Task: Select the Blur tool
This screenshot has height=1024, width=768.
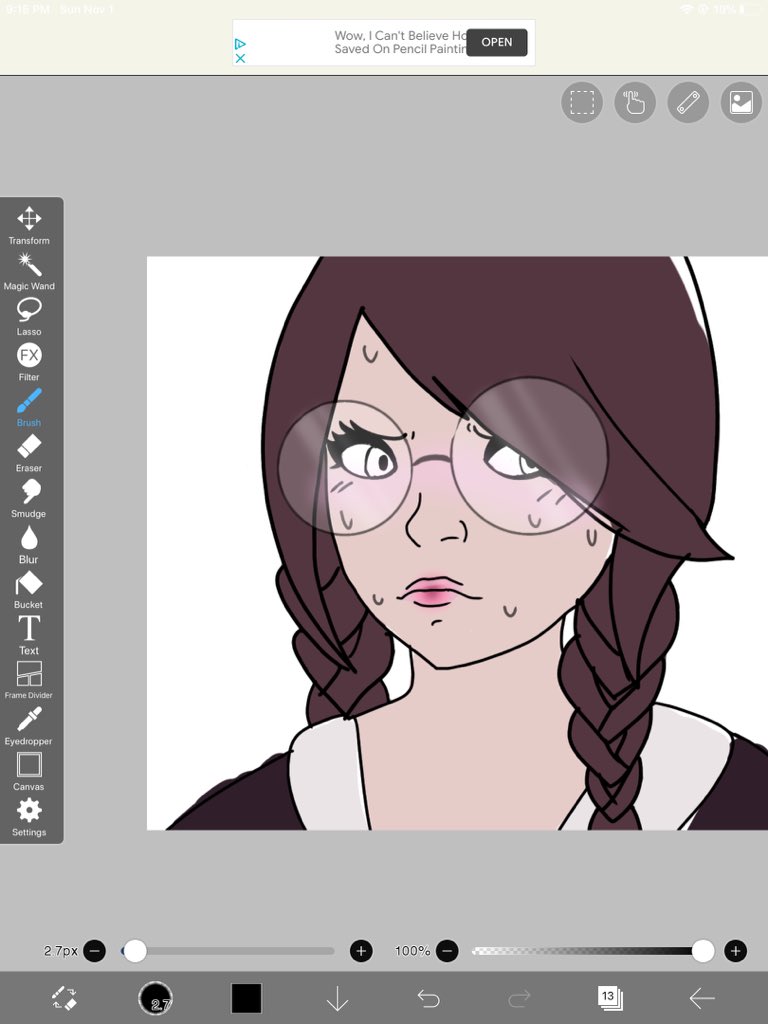Action: pos(29,545)
